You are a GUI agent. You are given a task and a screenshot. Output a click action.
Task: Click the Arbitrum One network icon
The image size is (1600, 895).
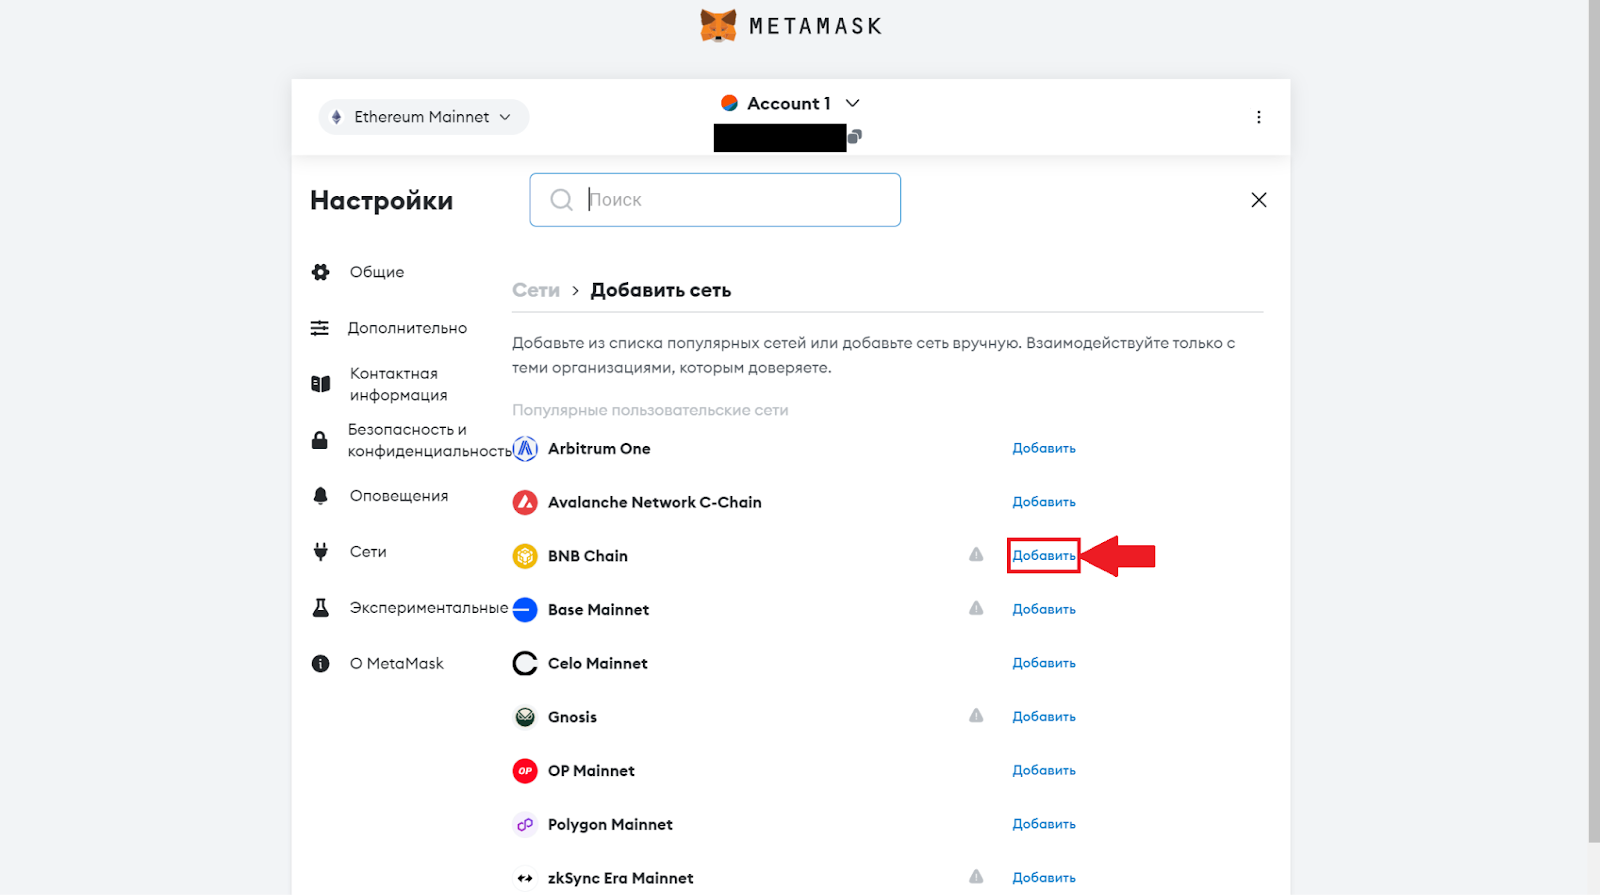[525, 449]
